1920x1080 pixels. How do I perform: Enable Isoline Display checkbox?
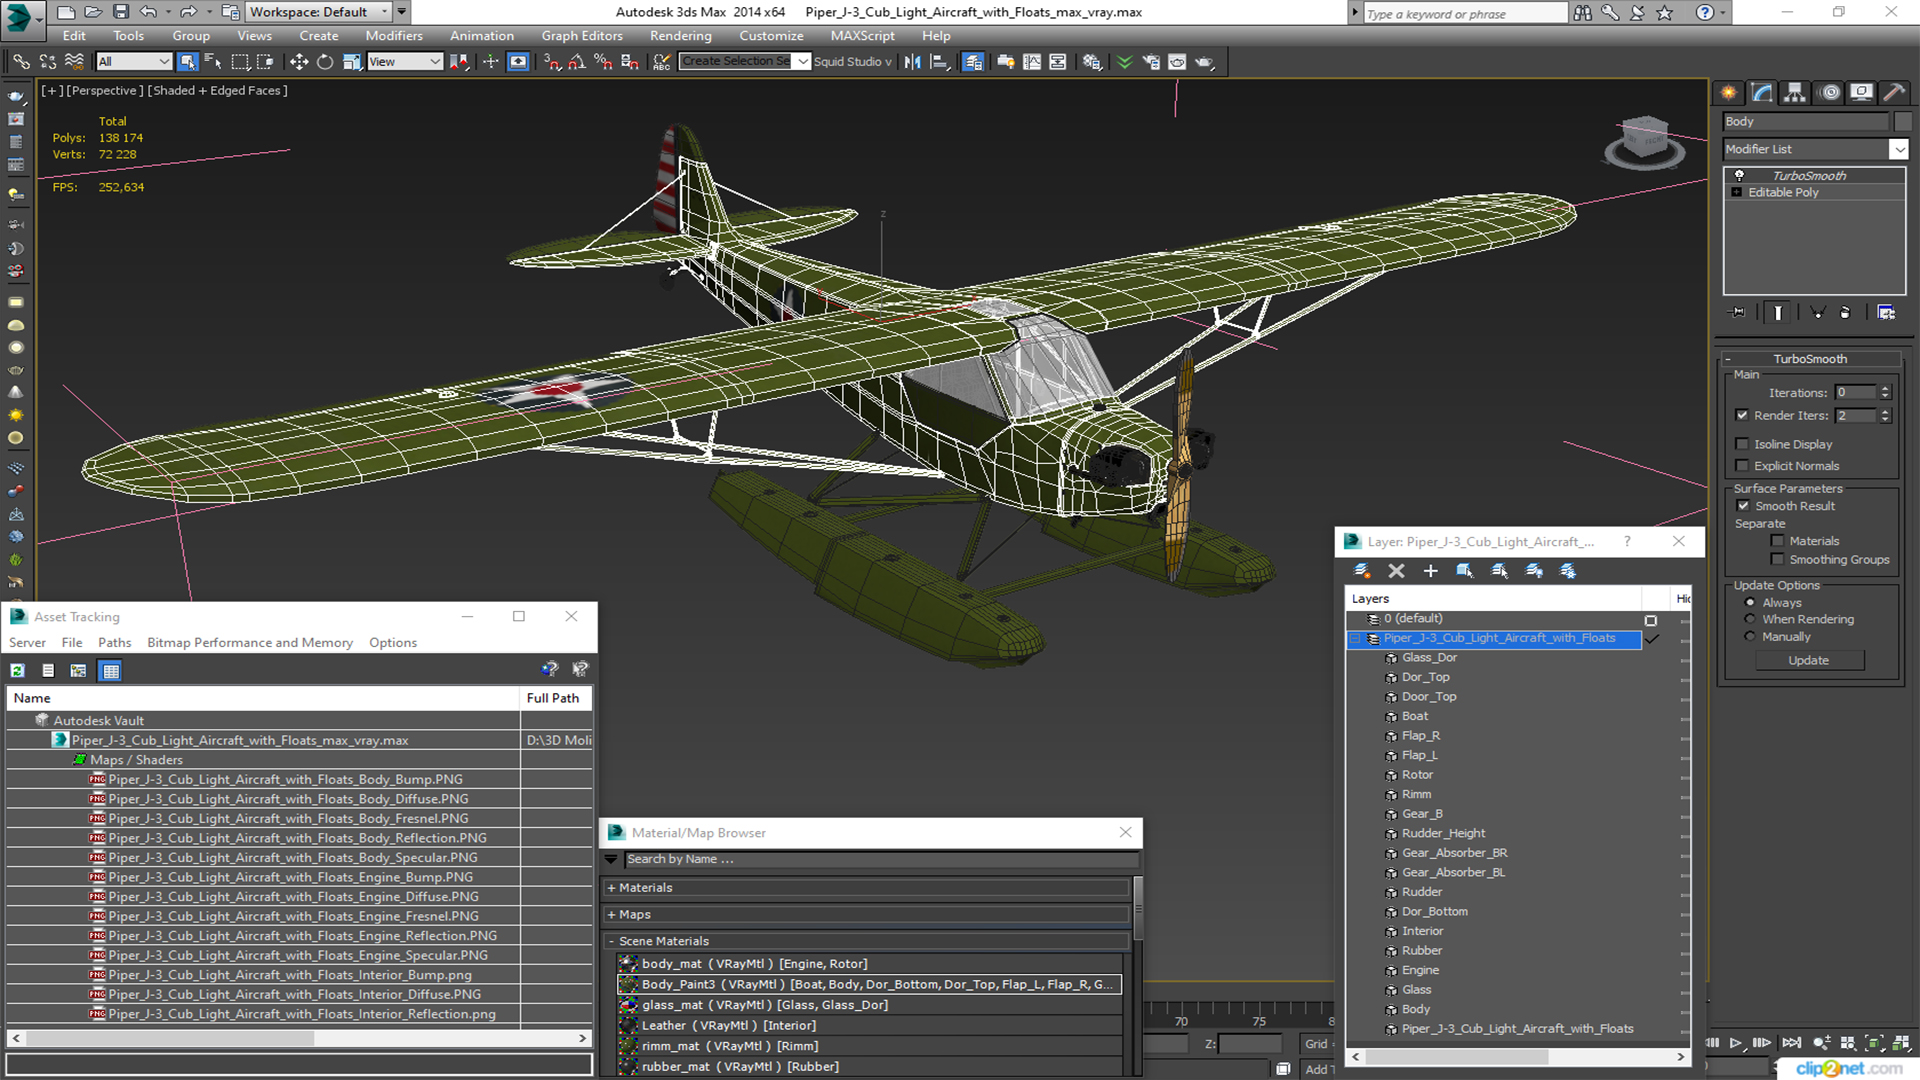coord(1742,444)
